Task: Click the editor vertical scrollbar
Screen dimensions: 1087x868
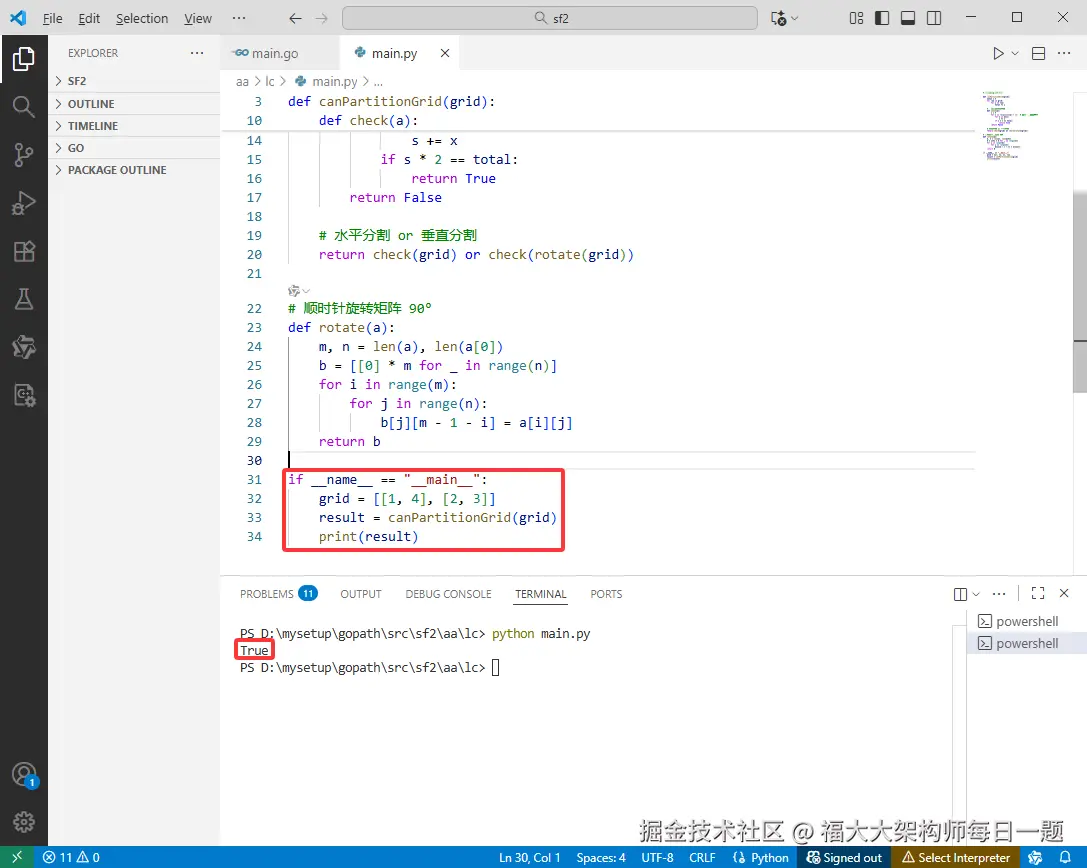Action: pos(1080,291)
